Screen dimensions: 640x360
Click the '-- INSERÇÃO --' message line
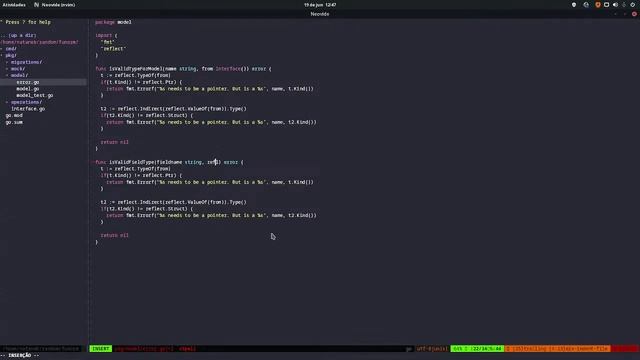point(20,356)
